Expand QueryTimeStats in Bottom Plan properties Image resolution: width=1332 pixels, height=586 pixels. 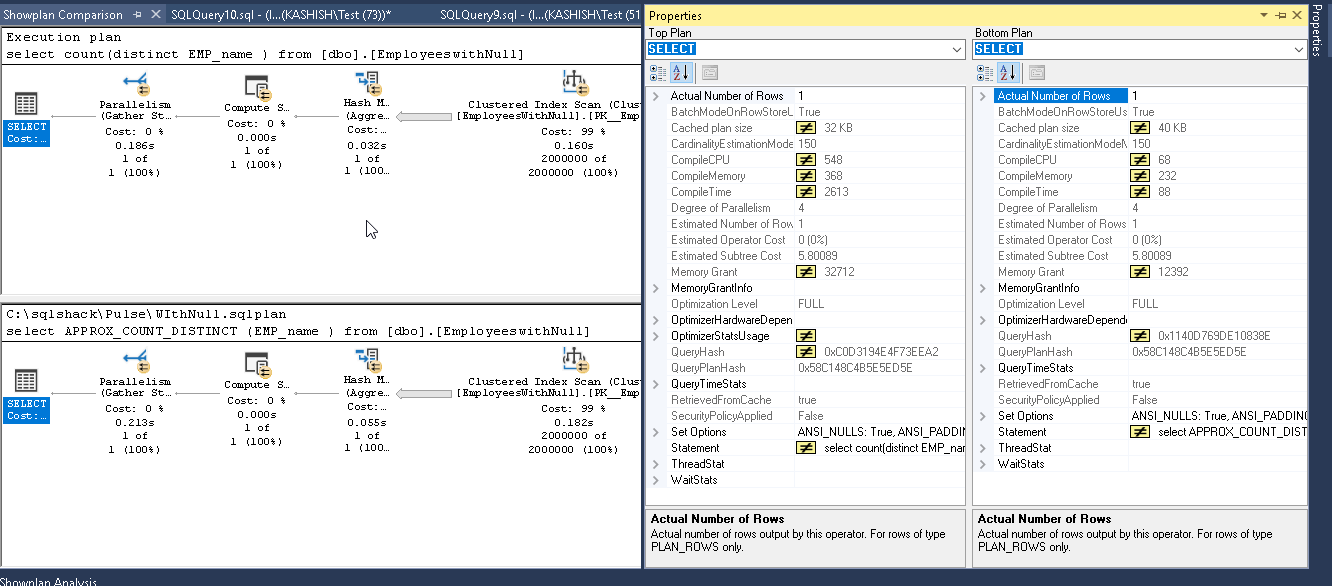pyautogui.click(x=983, y=368)
